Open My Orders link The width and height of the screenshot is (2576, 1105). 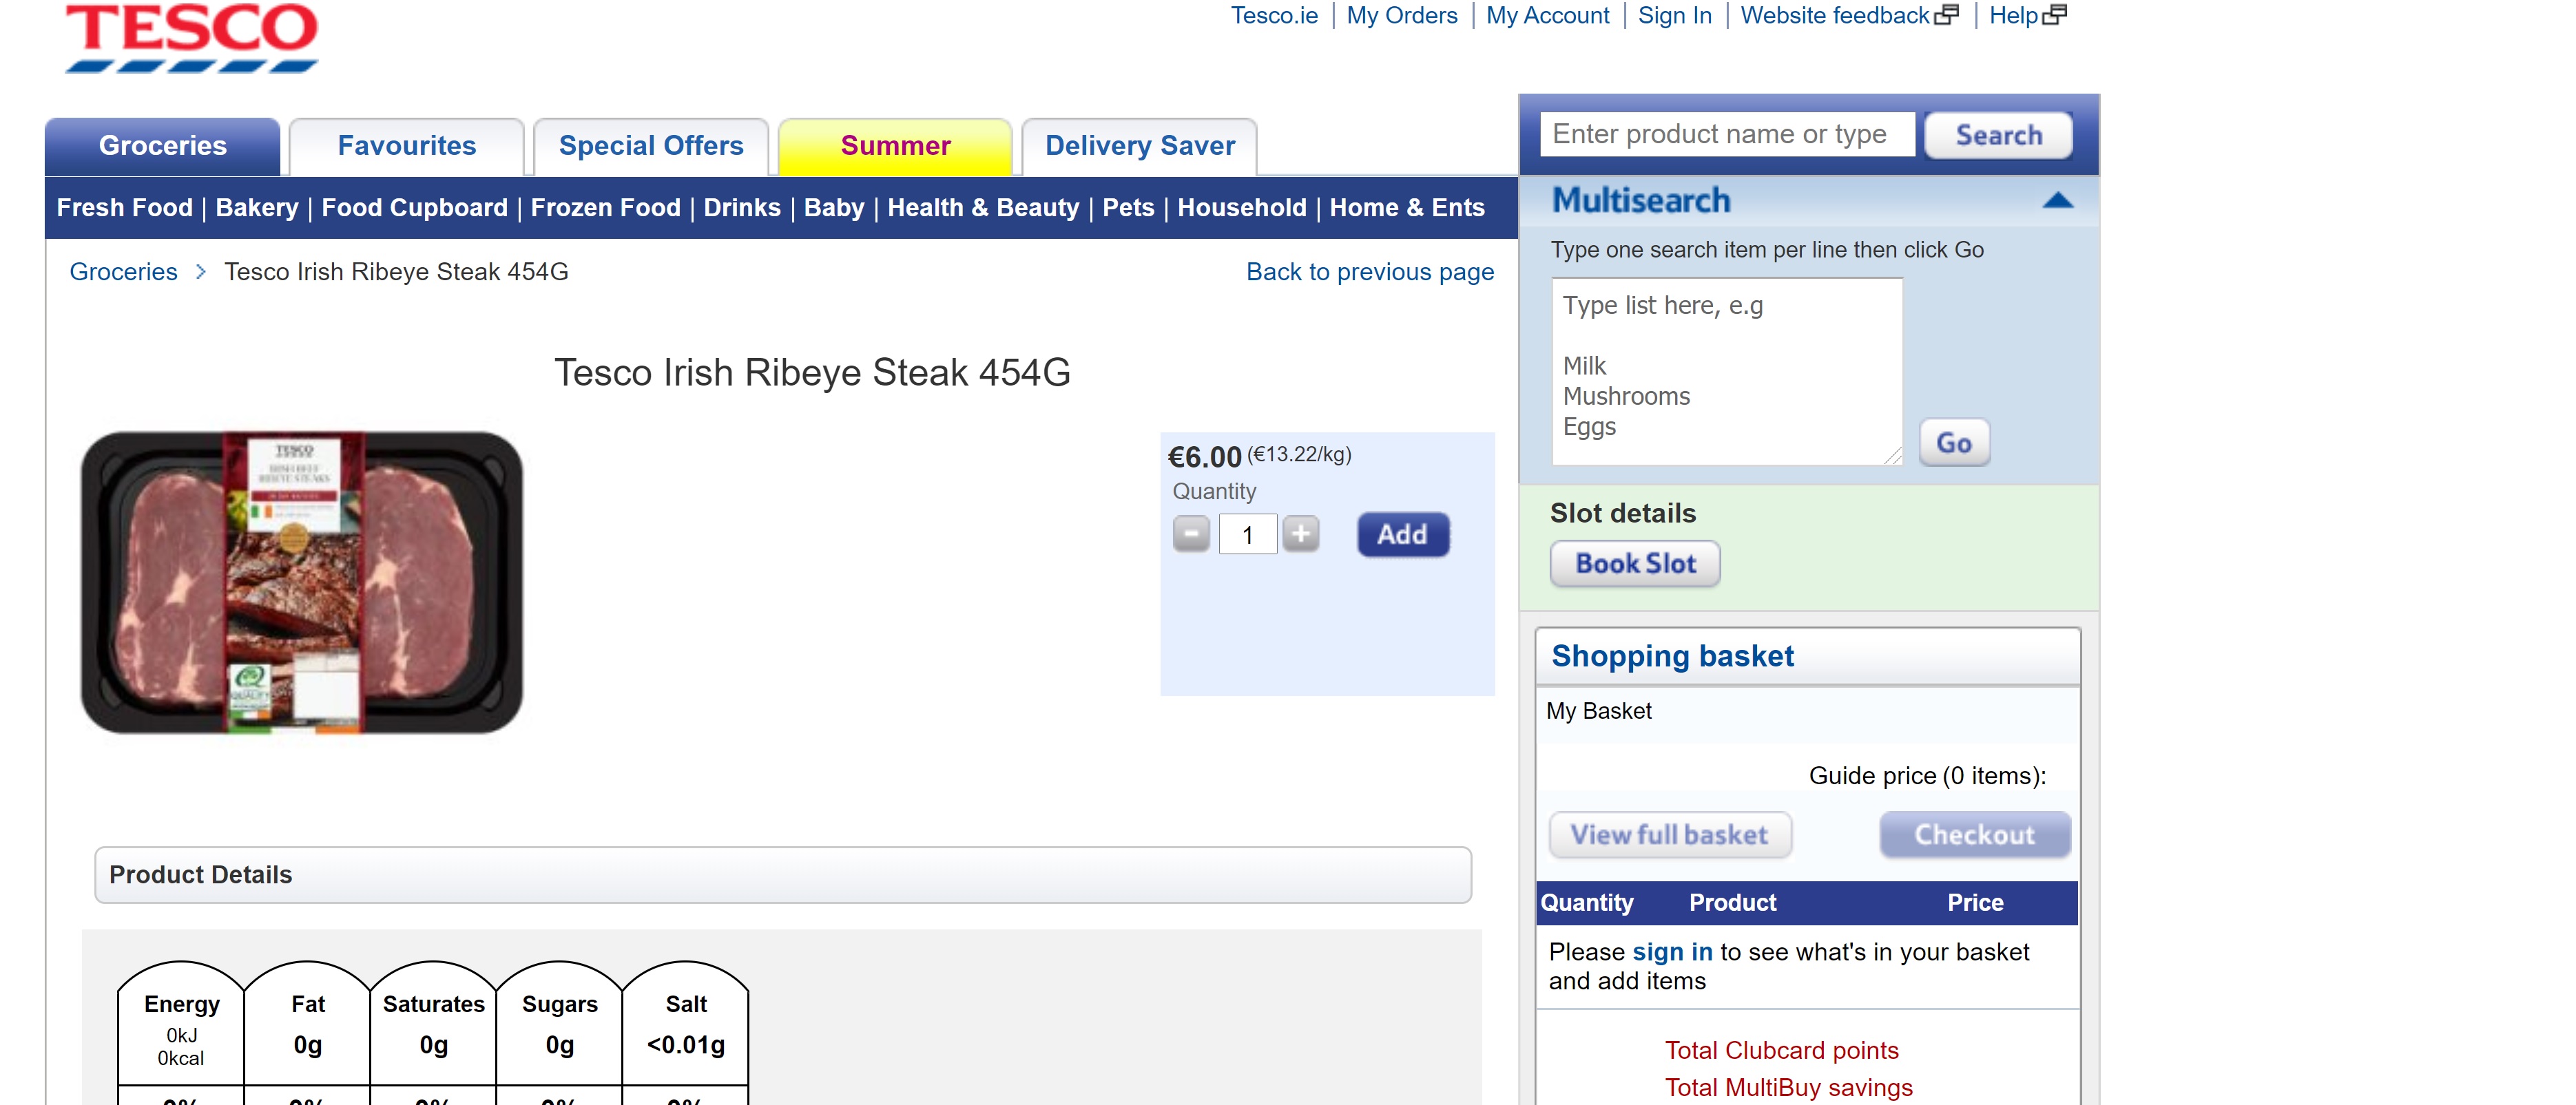1402,15
